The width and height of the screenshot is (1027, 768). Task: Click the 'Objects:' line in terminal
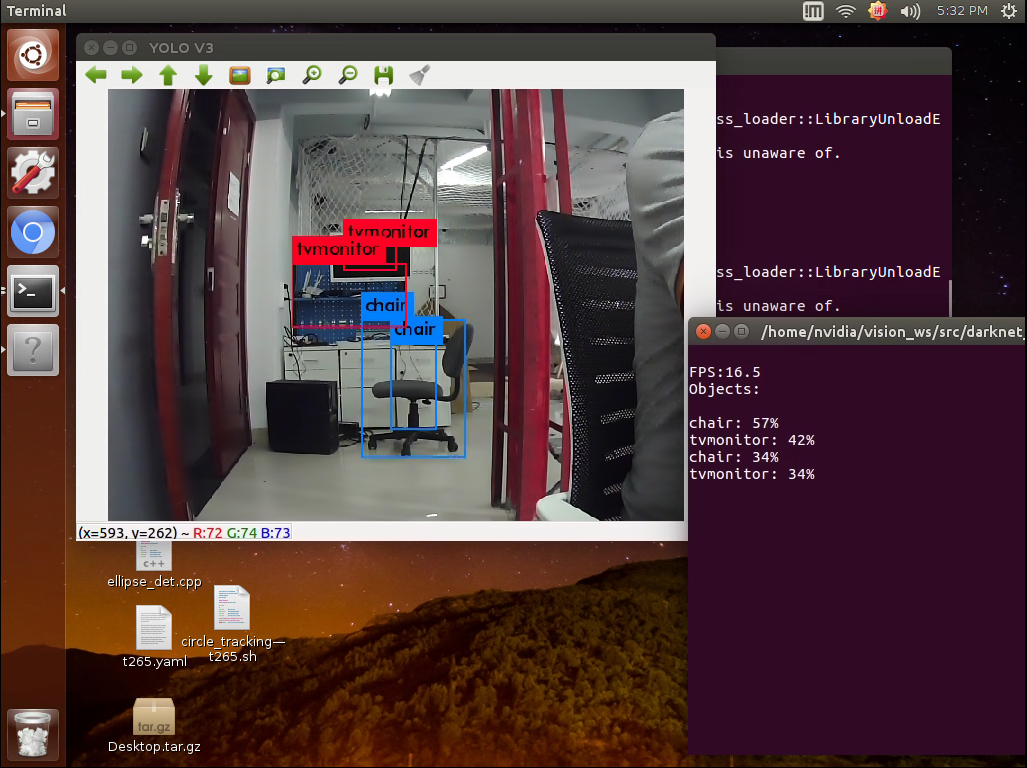click(724, 389)
